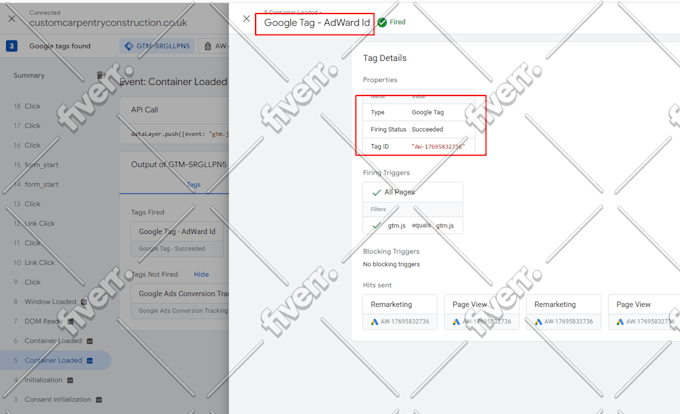
Task: Select event 10 Link Click
Action: [x=34, y=262]
